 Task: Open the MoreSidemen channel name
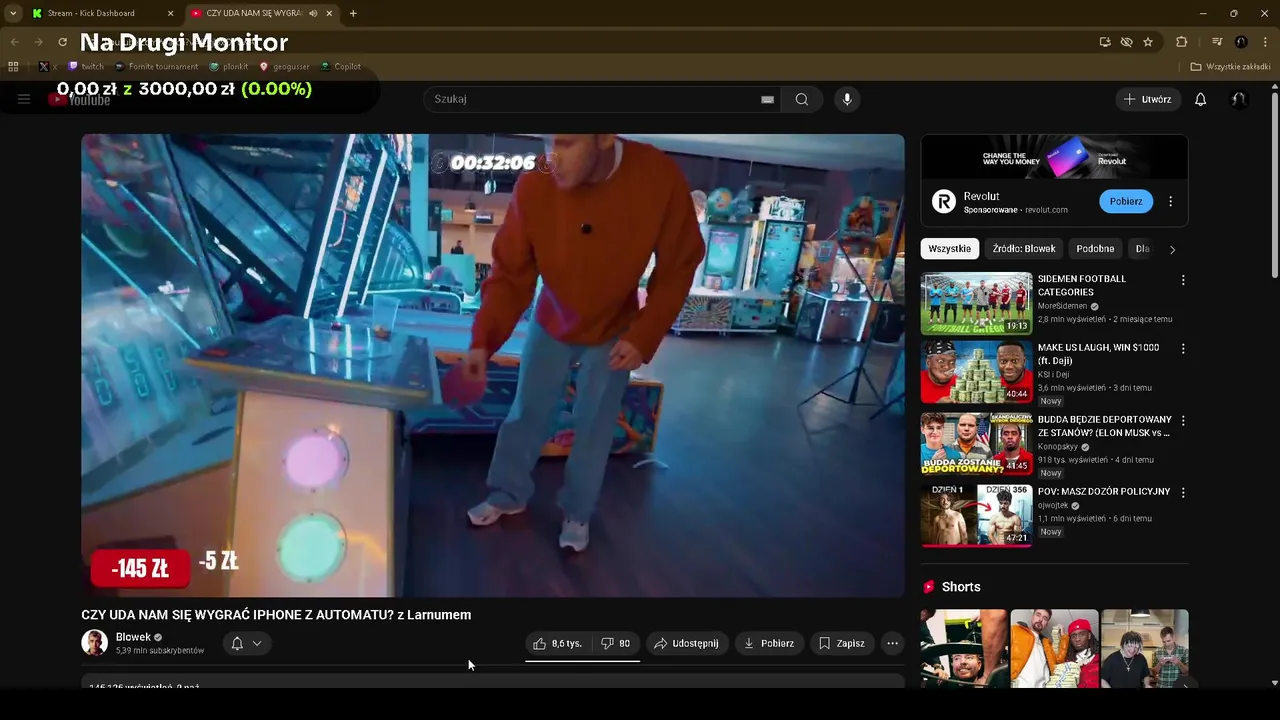click(x=1061, y=306)
